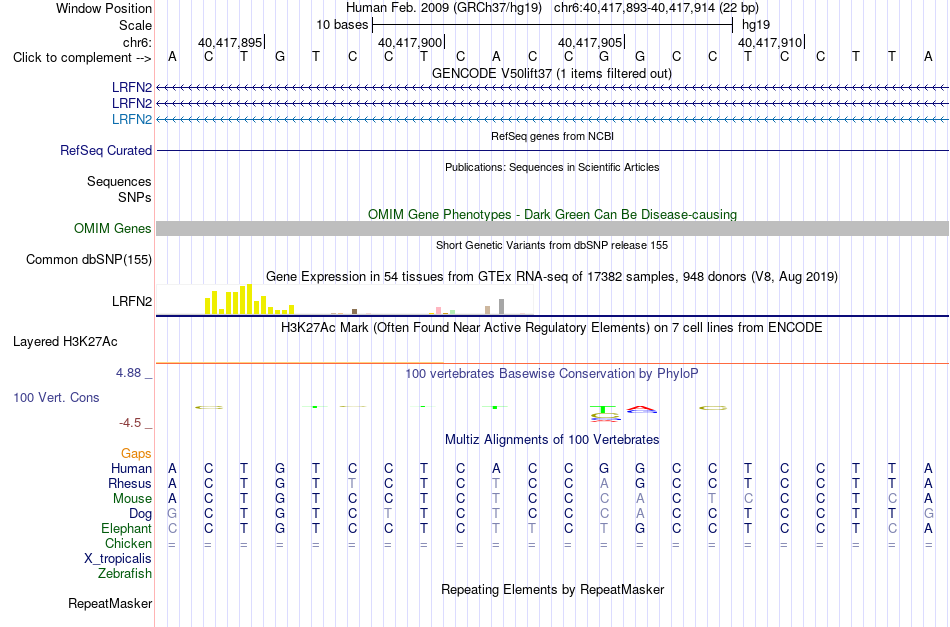Click the 'Click to complement -->' label

point(82,58)
